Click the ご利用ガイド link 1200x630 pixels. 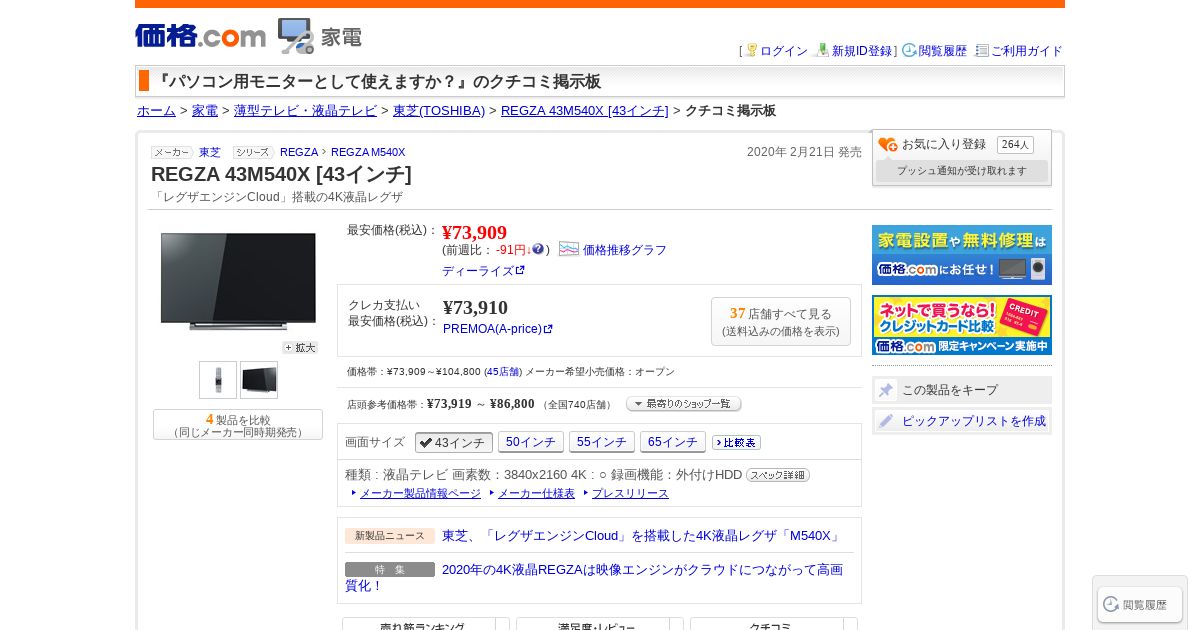[x=1027, y=51]
